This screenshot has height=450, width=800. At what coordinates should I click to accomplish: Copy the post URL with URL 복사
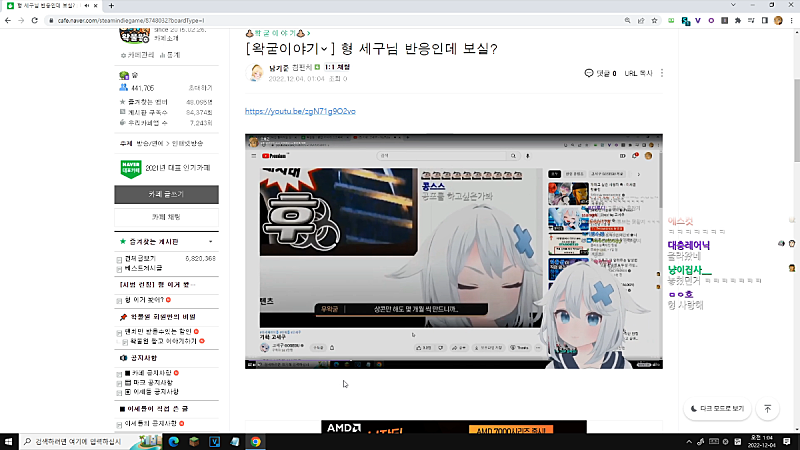pos(638,73)
